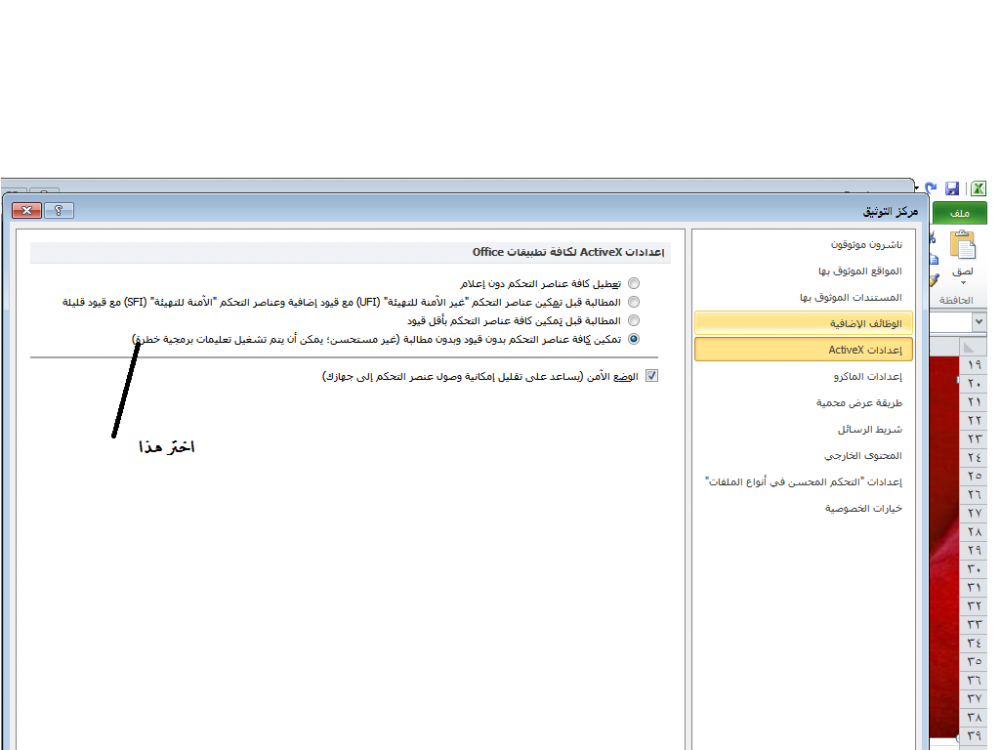Viewport: 1000px width, 750px height.
Task: Open 'إعدادات الماكرو' Macro Settings category
Action: coord(867,376)
